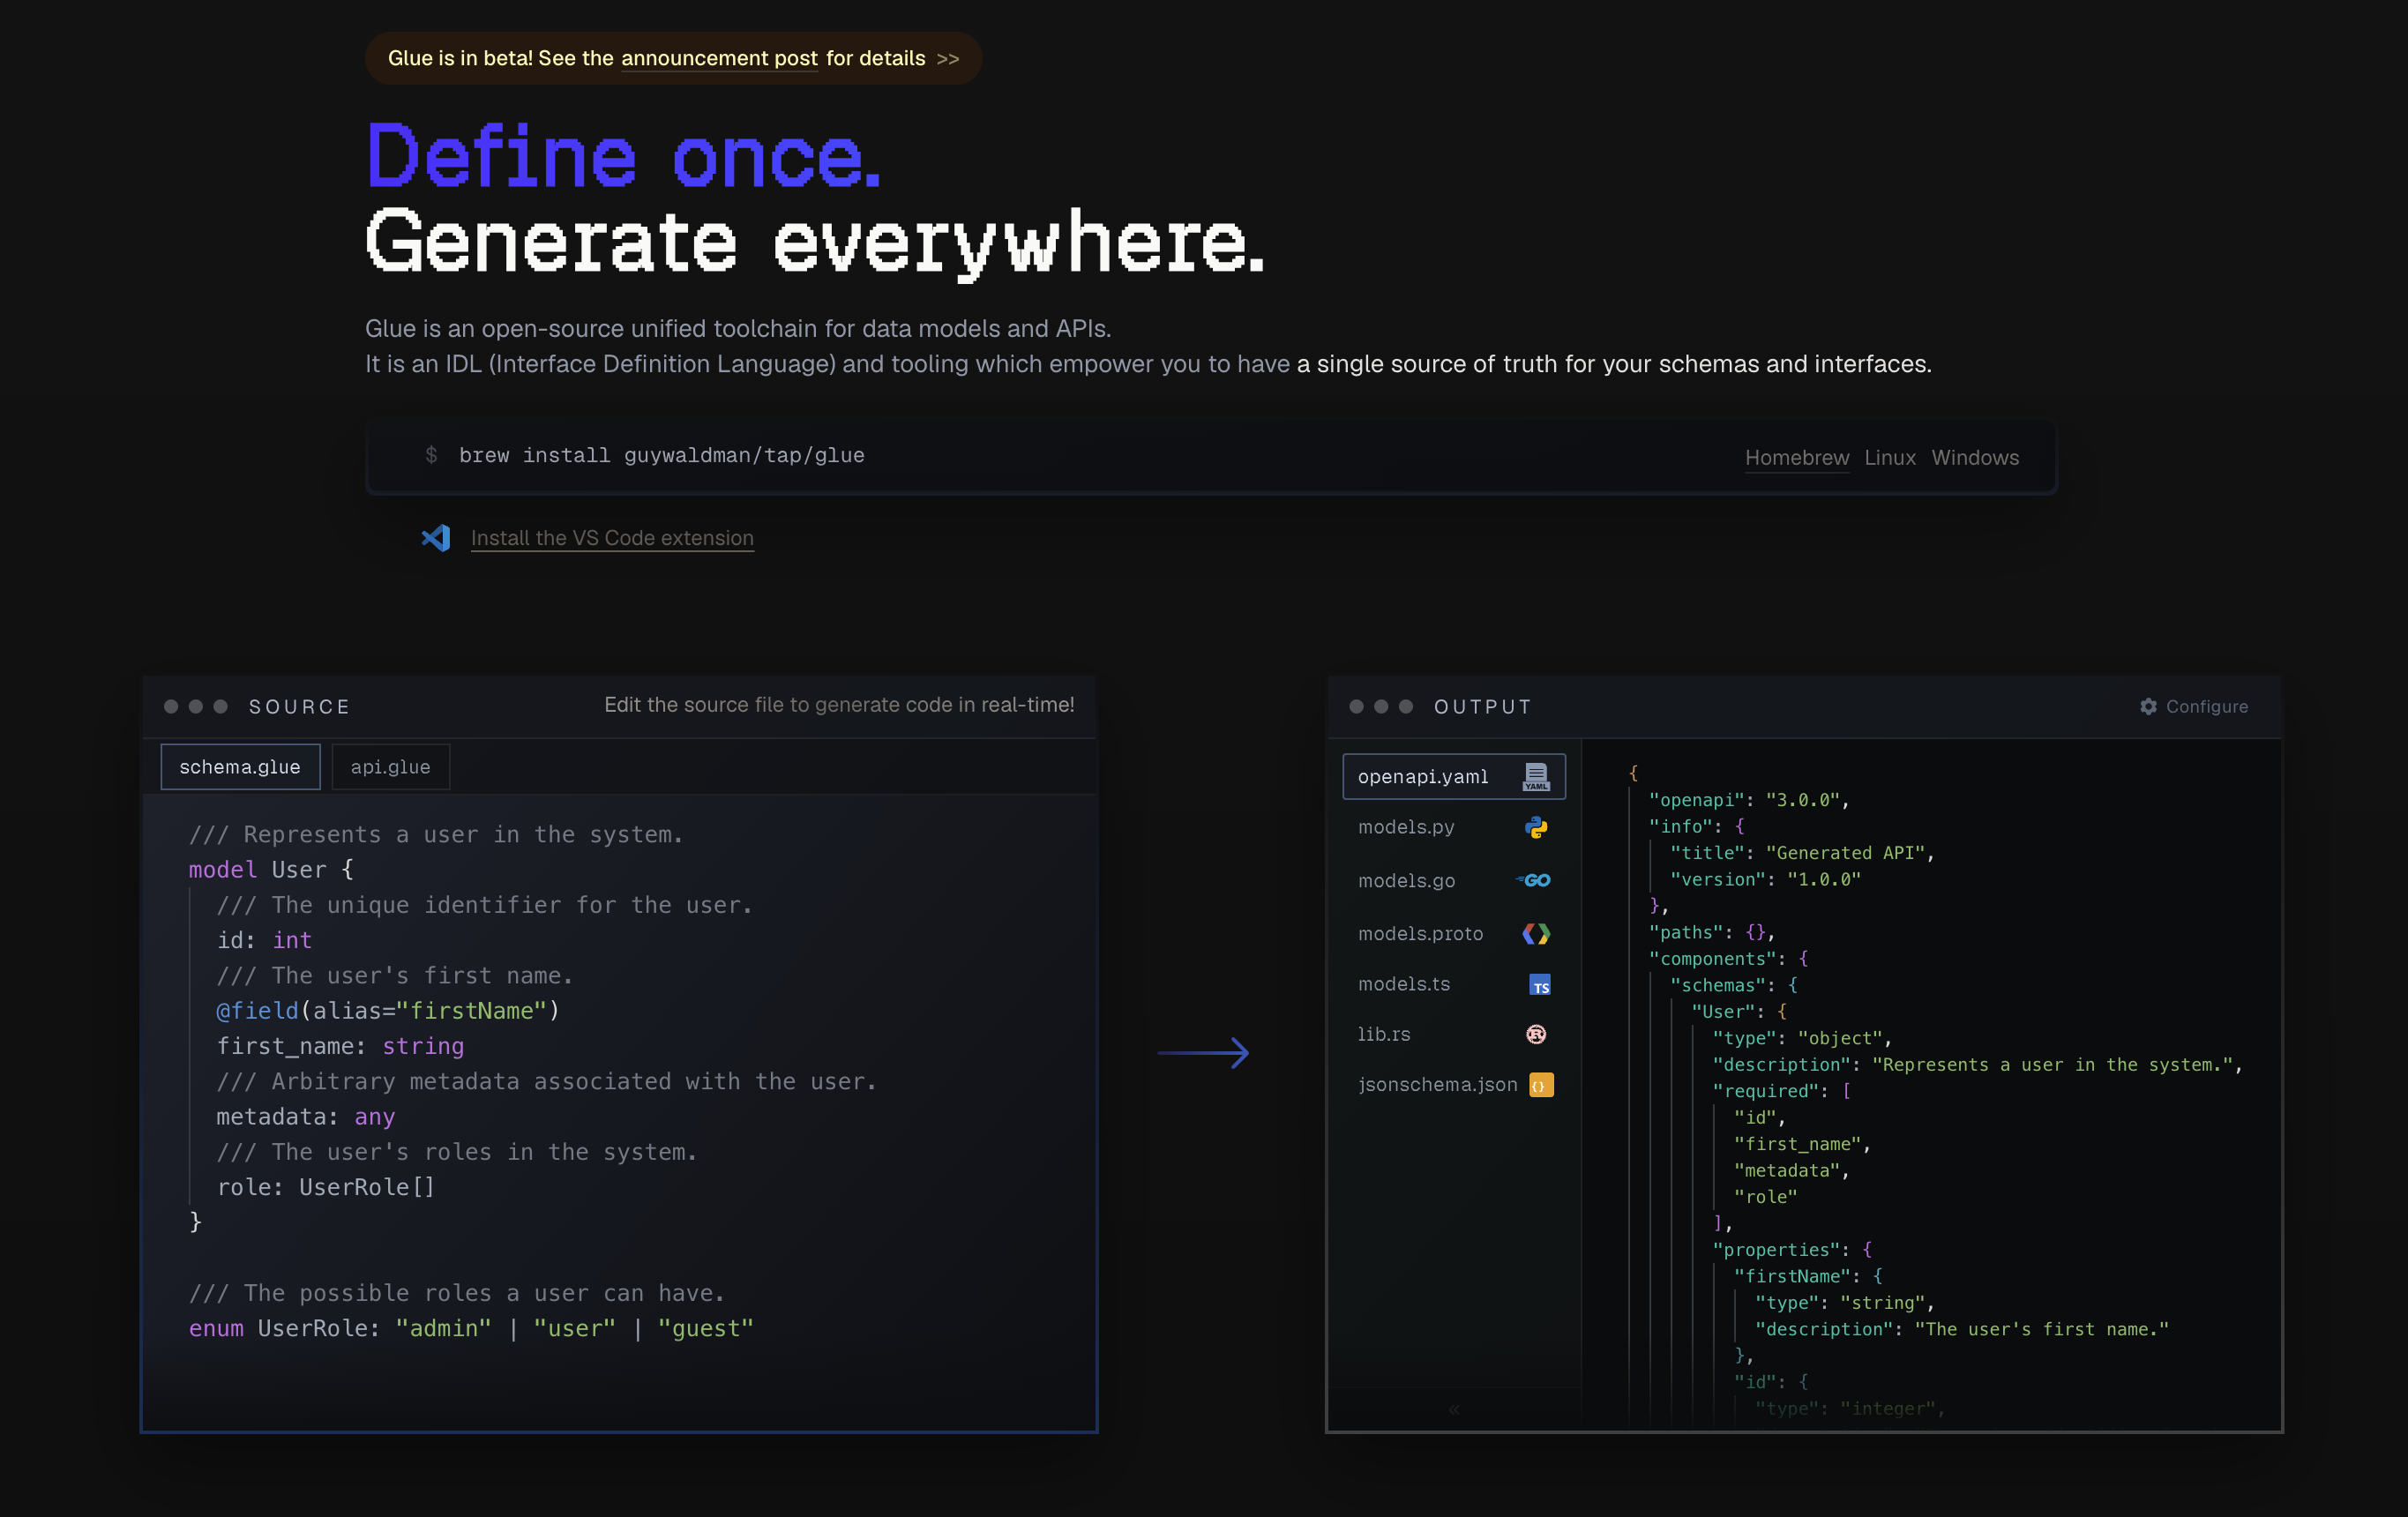
Task: Click the '"version": "1.0.0"' output line
Action: coord(1765,880)
